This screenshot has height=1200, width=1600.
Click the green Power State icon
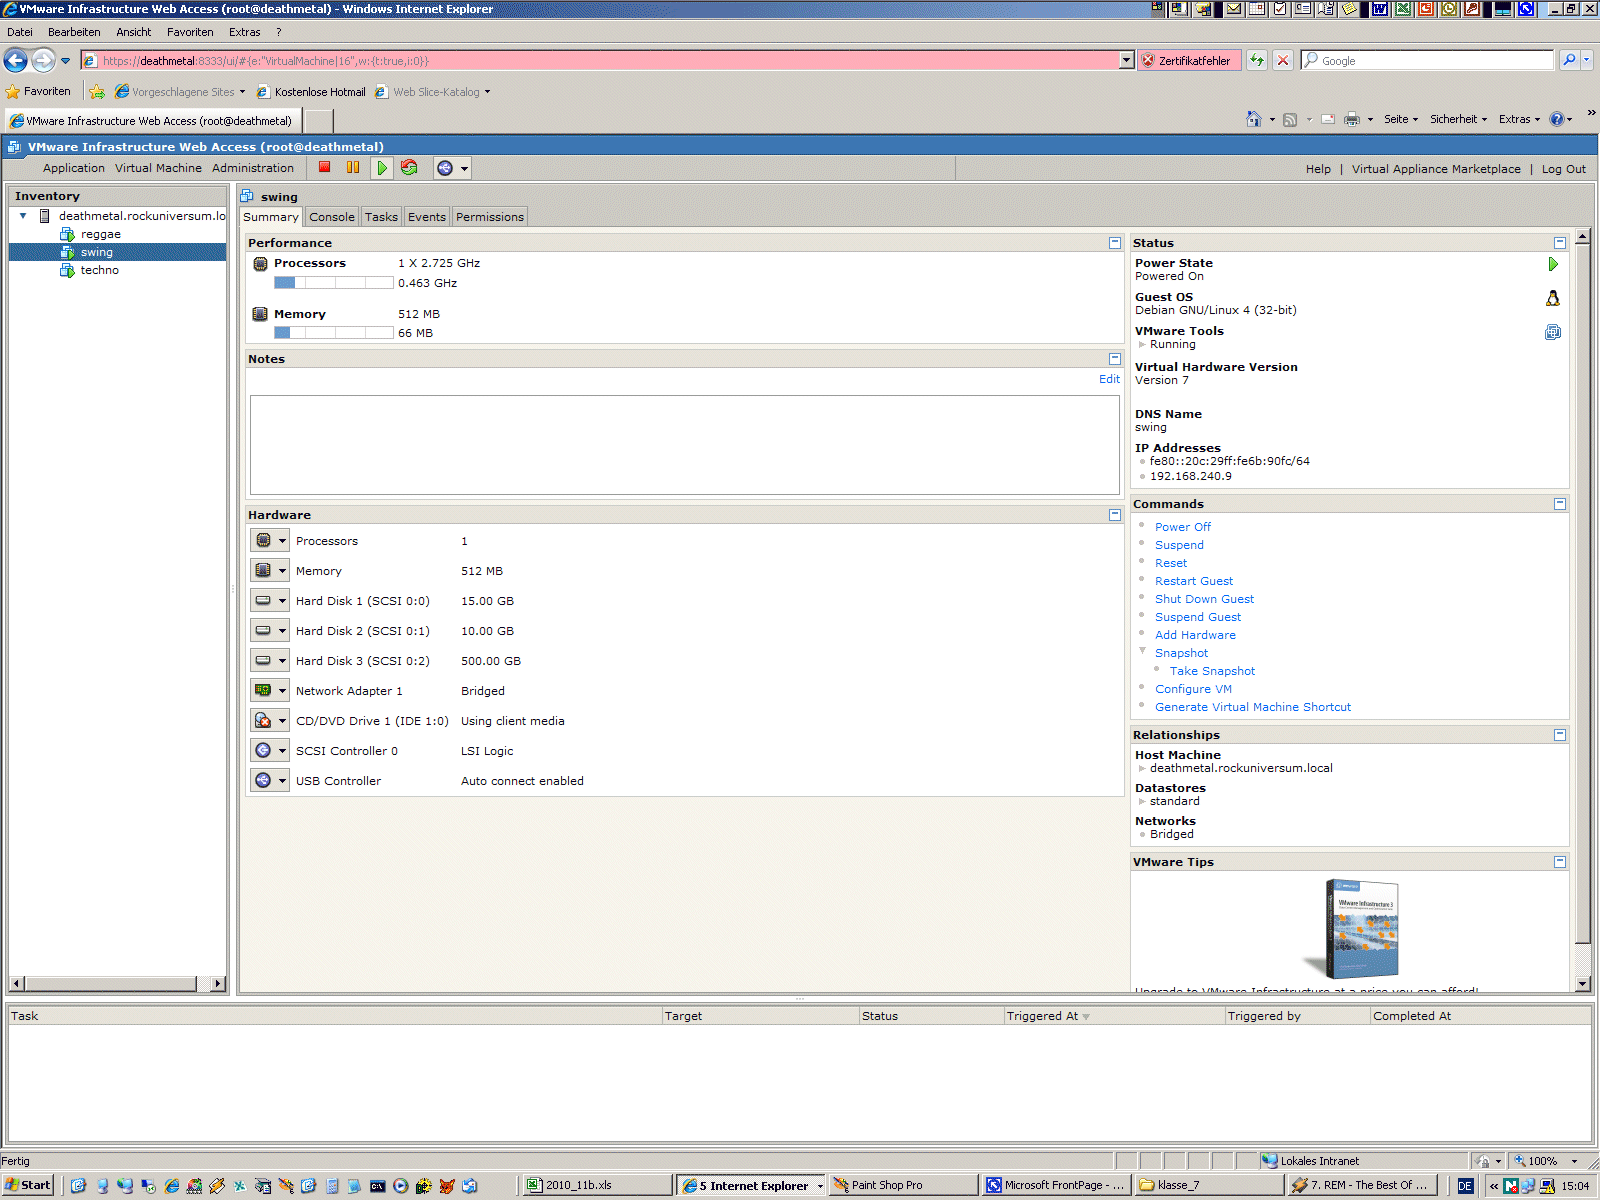[x=1553, y=264]
